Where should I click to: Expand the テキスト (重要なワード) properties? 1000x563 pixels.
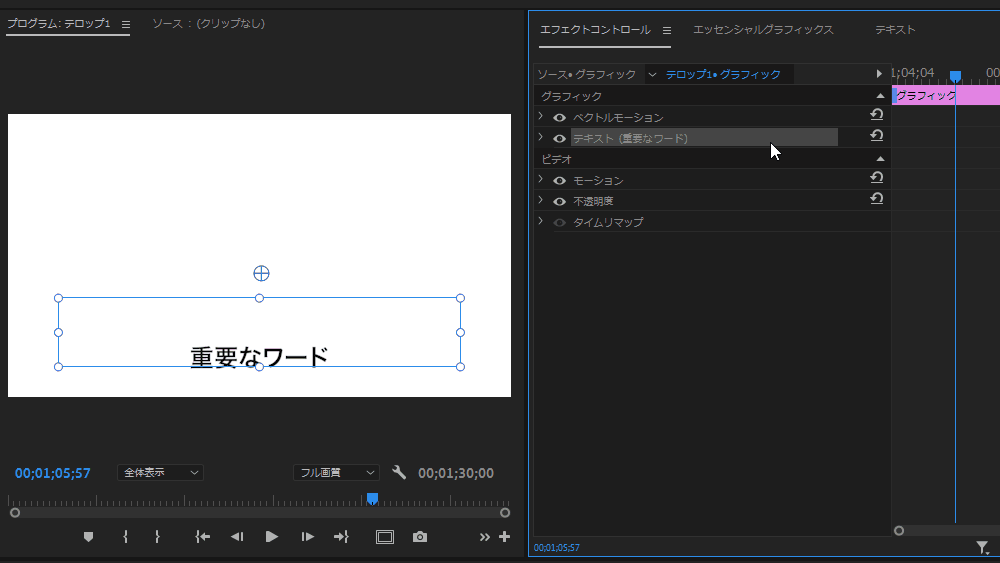(541, 136)
